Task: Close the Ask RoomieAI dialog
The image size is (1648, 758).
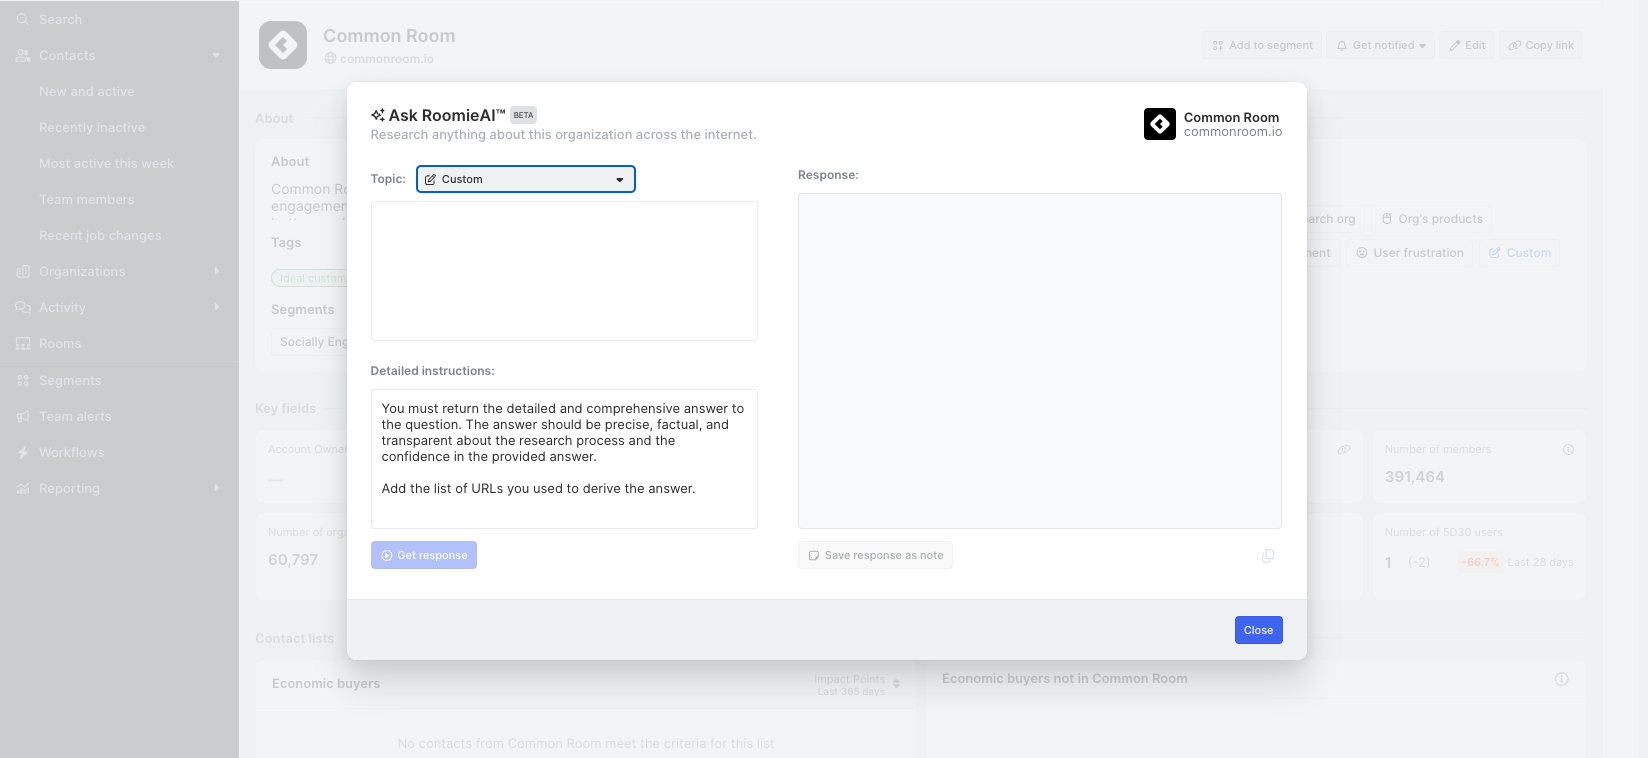Action: pyautogui.click(x=1258, y=630)
